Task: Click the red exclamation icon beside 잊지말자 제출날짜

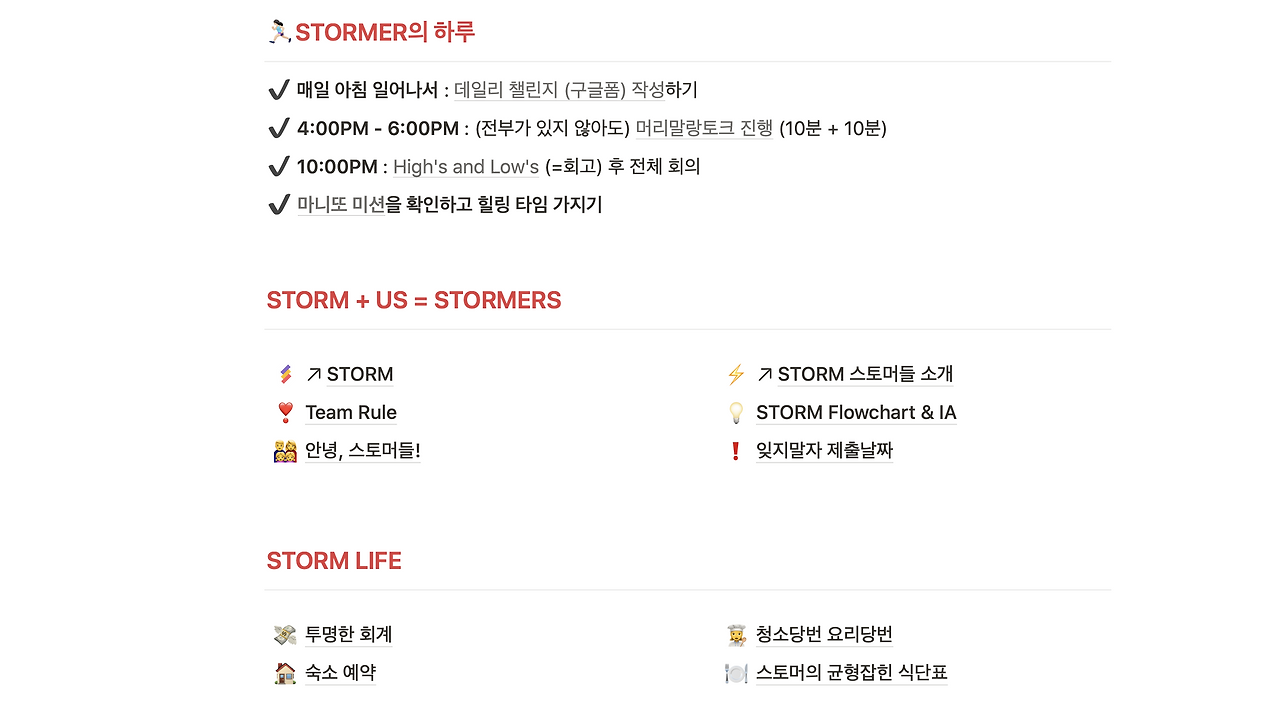Action: (x=736, y=451)
